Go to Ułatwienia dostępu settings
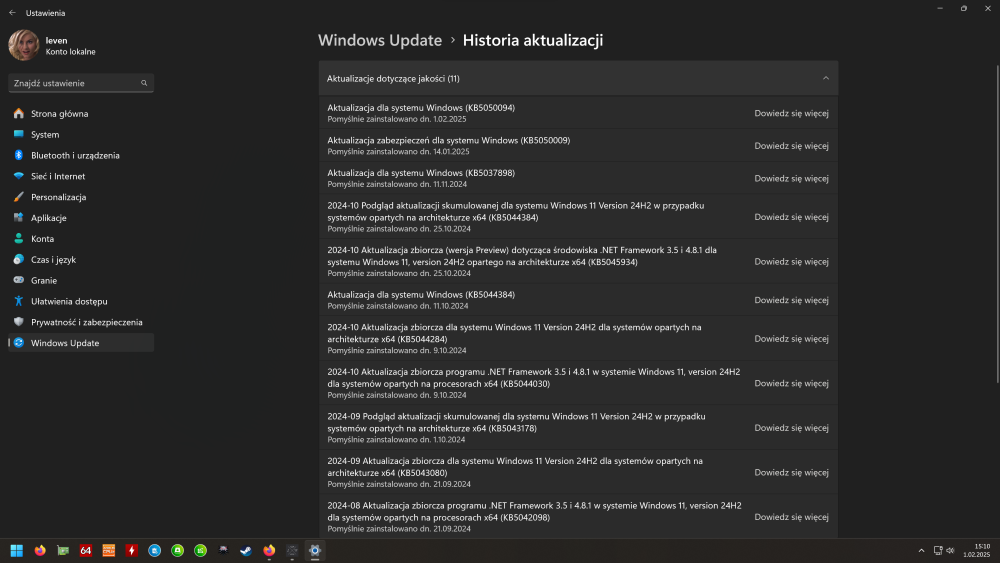This screenshot has width=1000, height=563. coord(81,301)
